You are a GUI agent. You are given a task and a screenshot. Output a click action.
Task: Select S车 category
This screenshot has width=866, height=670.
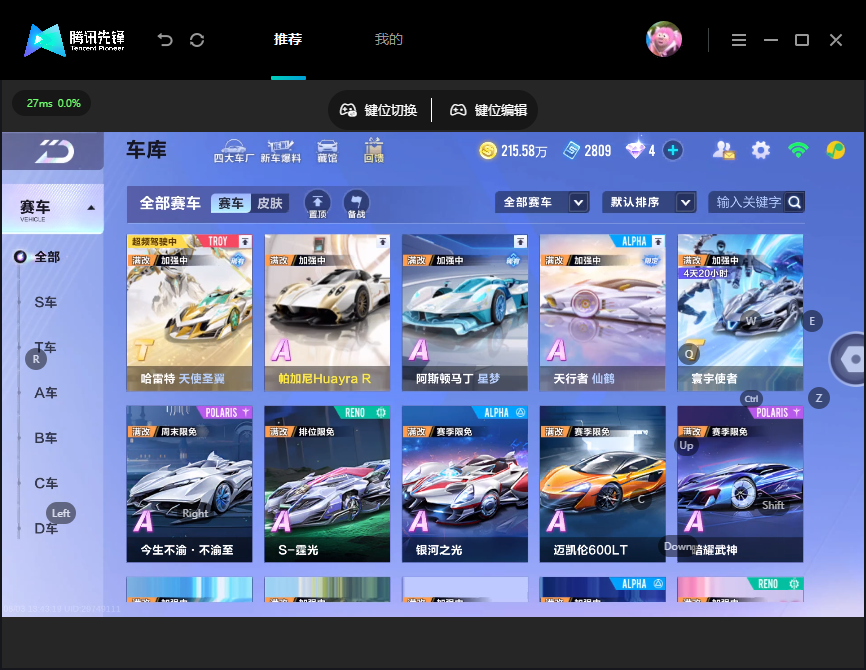click(46, 302)
